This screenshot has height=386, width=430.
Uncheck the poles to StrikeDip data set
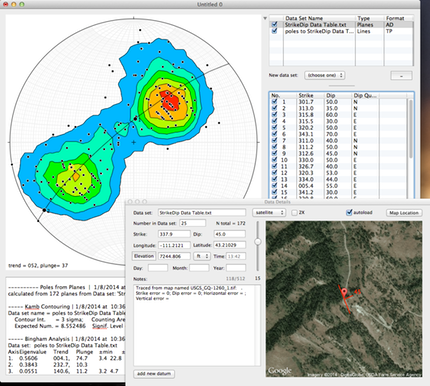pyautogui.click(x=274, y=31)
